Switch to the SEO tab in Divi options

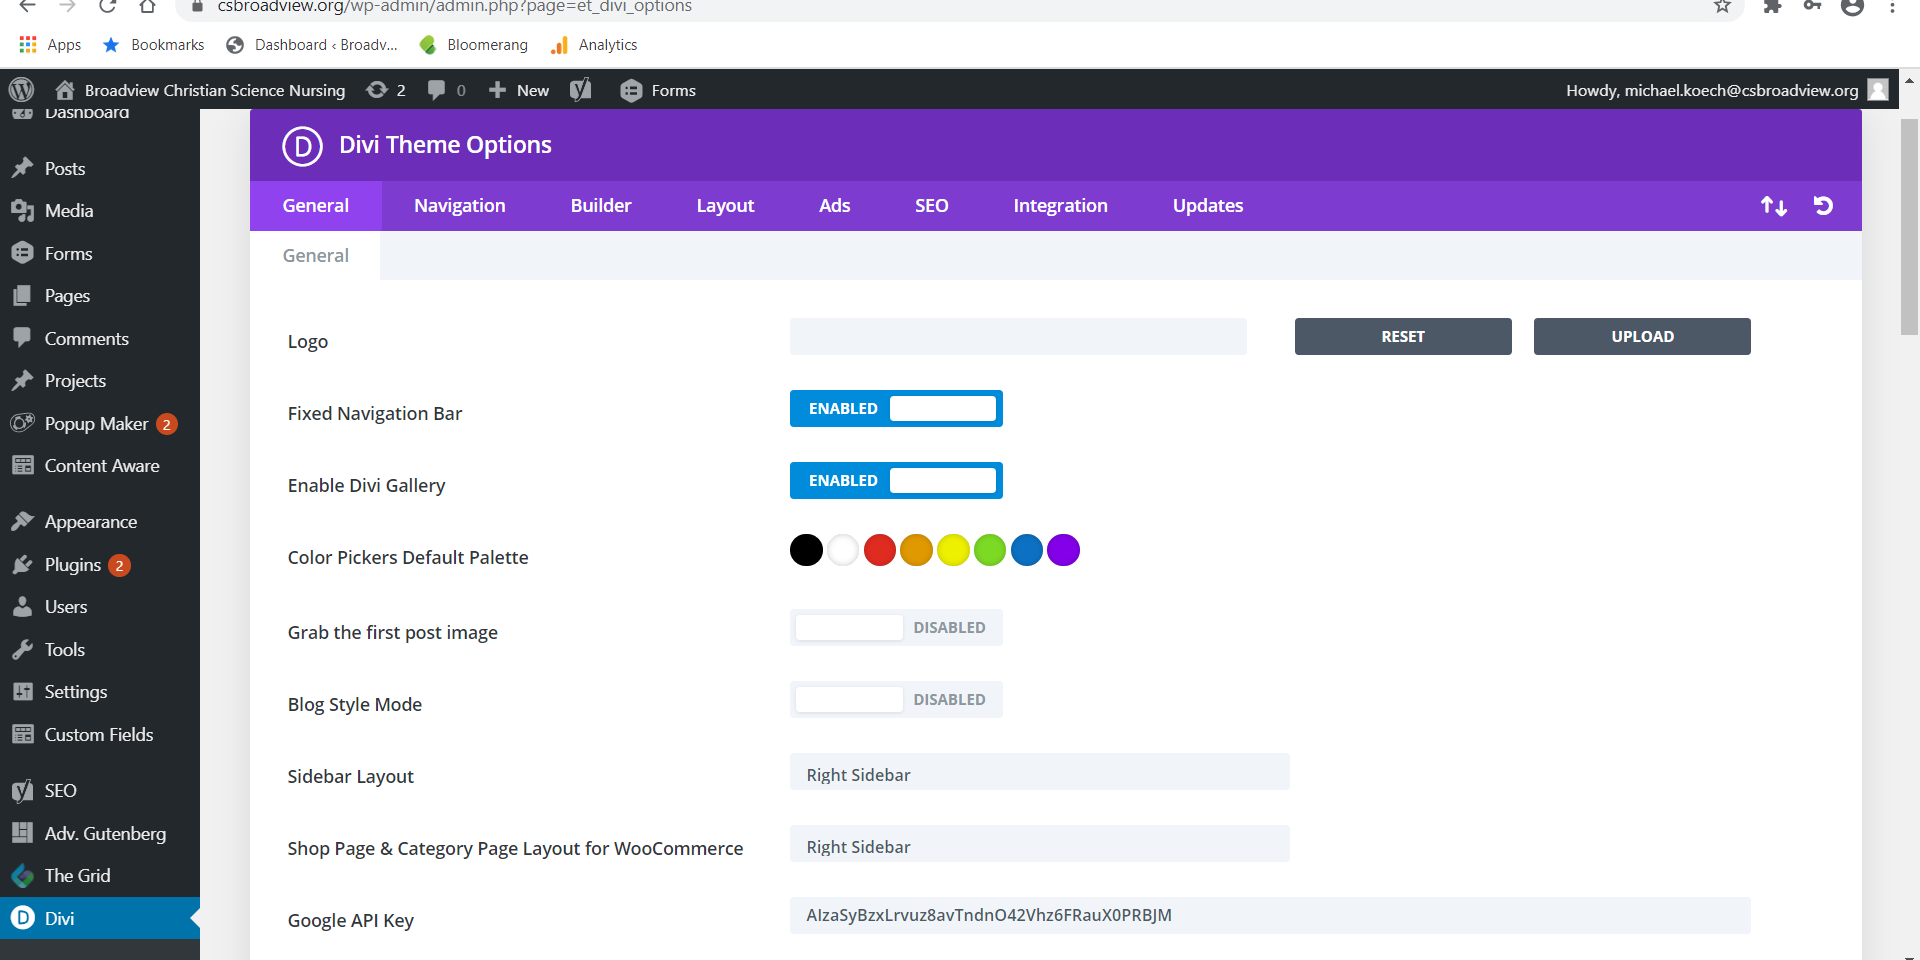pos(931,205)
